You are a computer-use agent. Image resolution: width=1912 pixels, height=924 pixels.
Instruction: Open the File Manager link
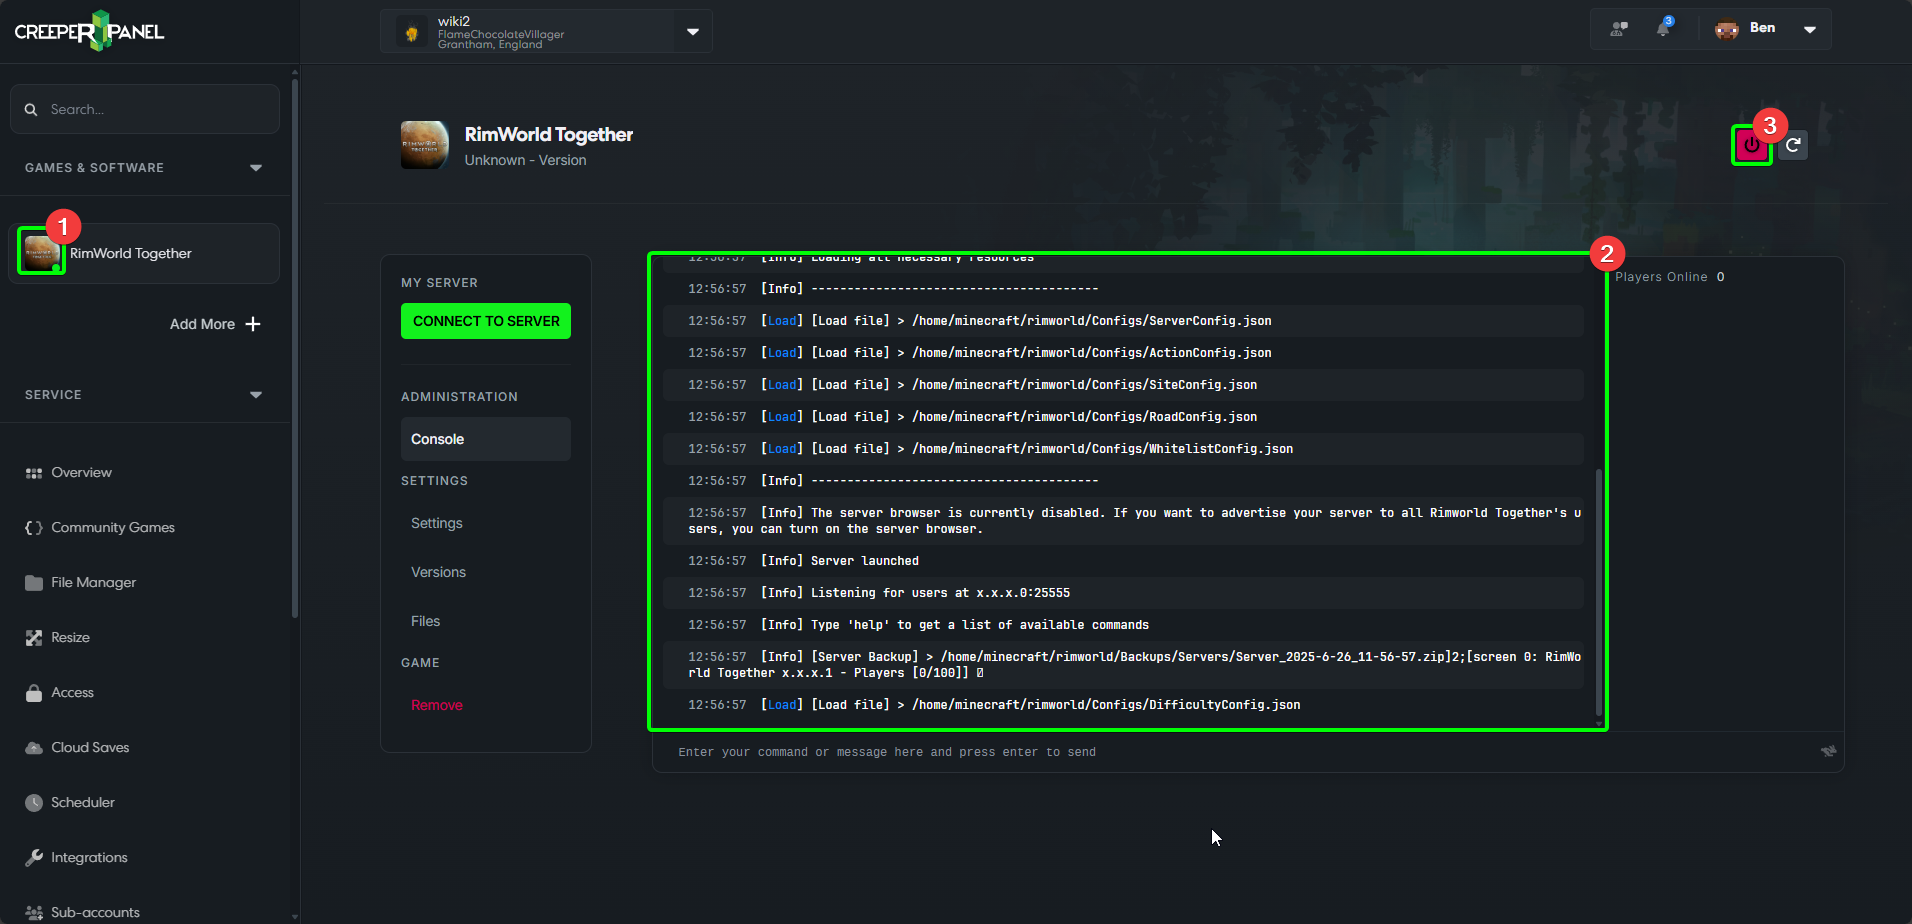click(x=94, y=583)
